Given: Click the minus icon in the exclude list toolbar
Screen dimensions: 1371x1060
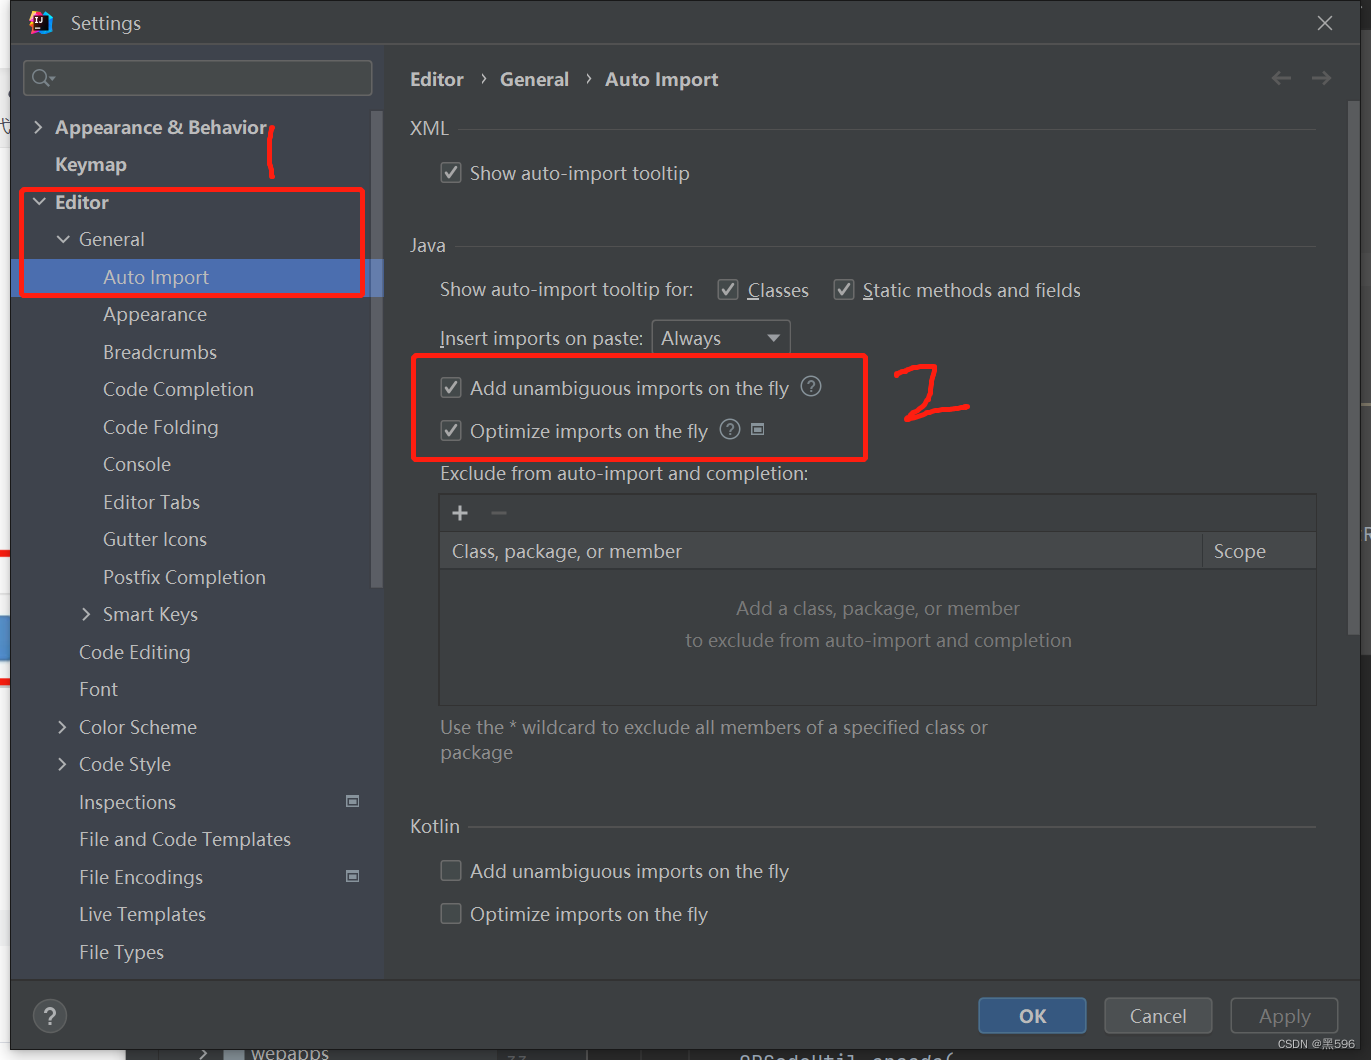Looking at the screenshot, I should [x=498, y=512].
